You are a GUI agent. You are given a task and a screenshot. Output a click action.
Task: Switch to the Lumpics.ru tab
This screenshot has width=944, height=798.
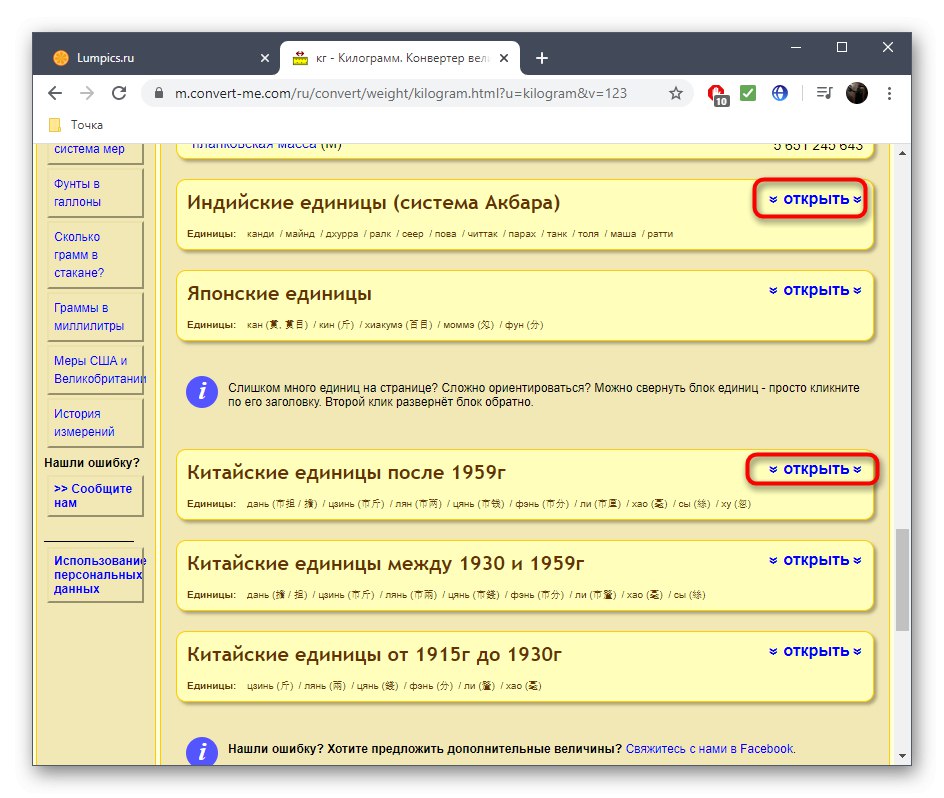click(x=157, y=58)
